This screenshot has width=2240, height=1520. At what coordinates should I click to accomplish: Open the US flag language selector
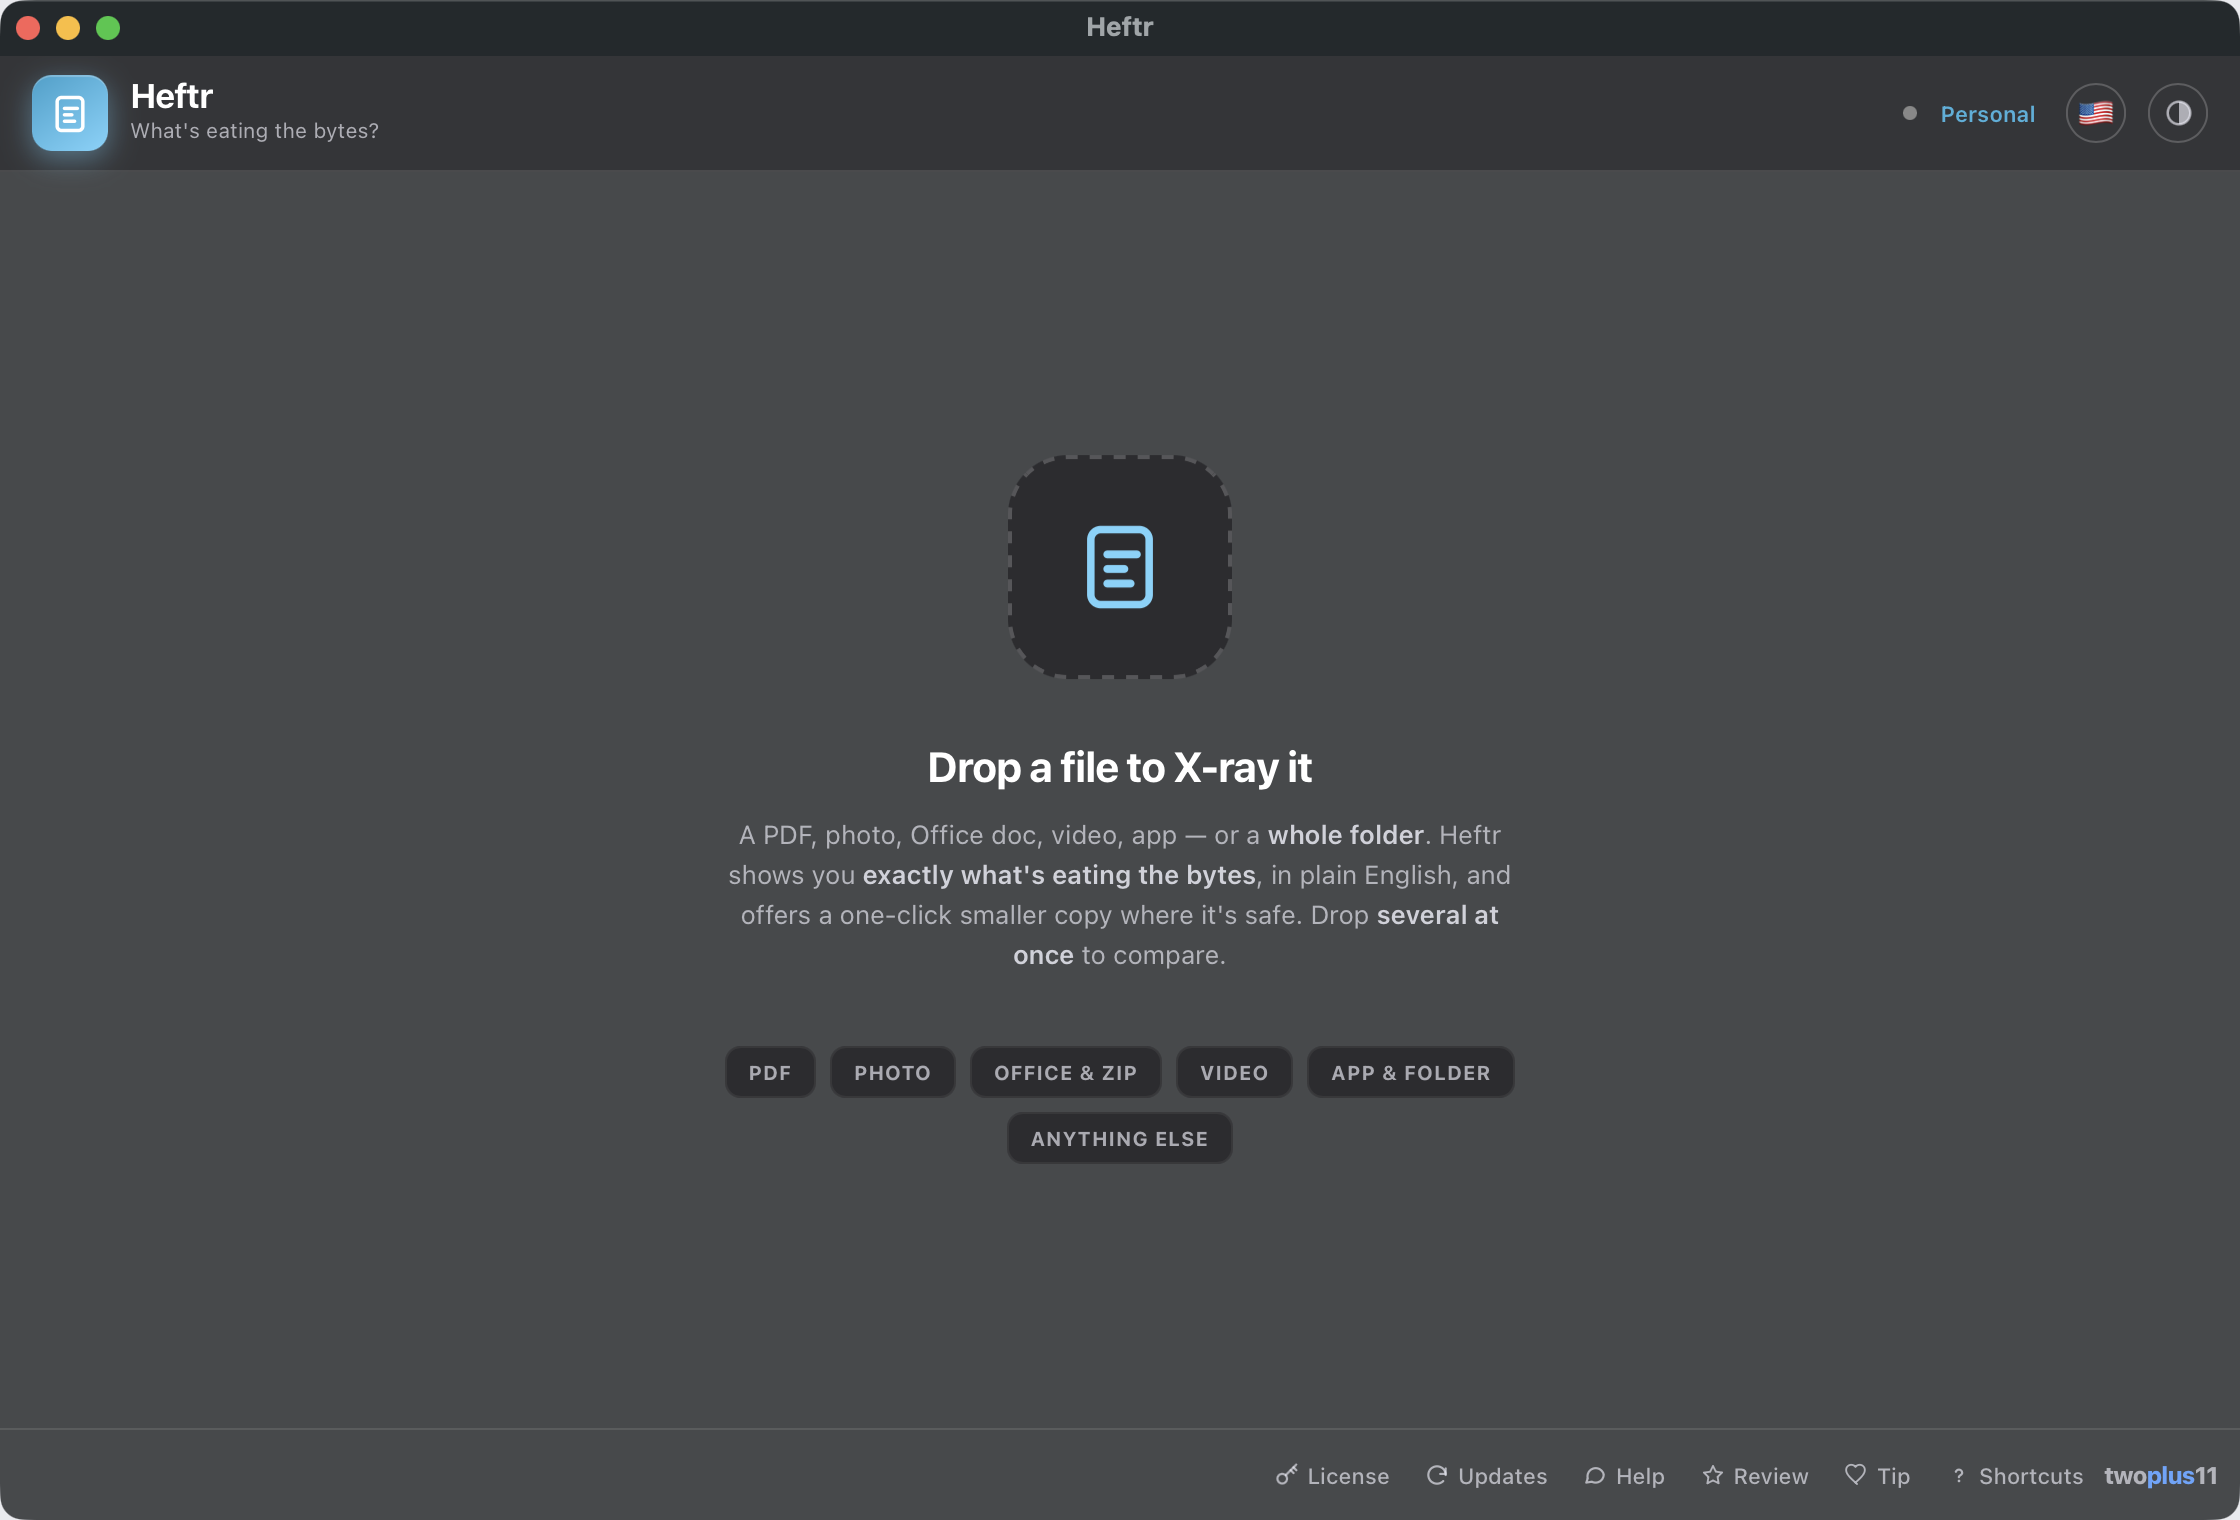[x=2095, y=113]
